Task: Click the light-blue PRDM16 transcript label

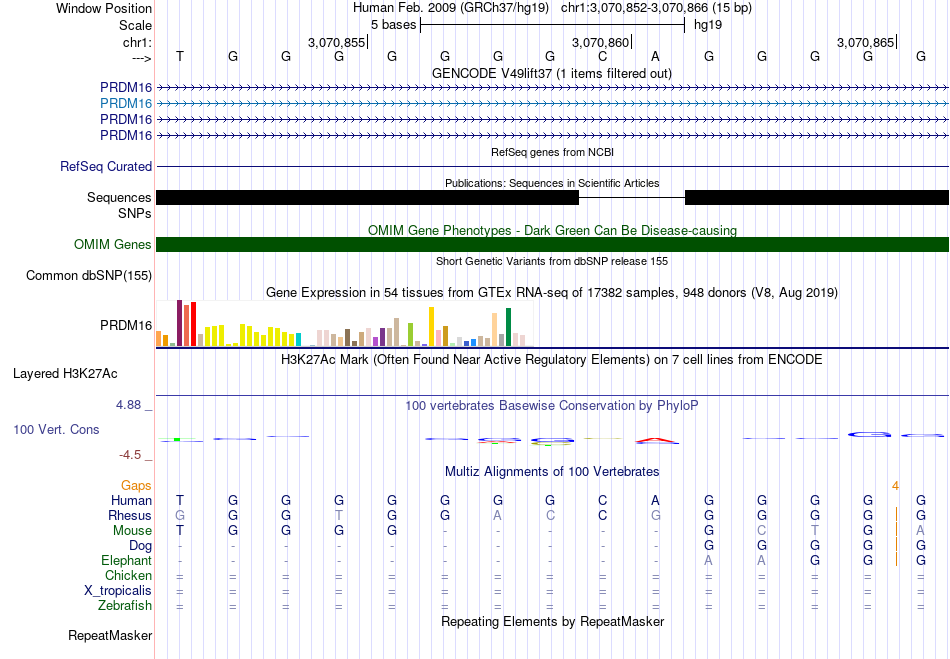Action: 126,103
